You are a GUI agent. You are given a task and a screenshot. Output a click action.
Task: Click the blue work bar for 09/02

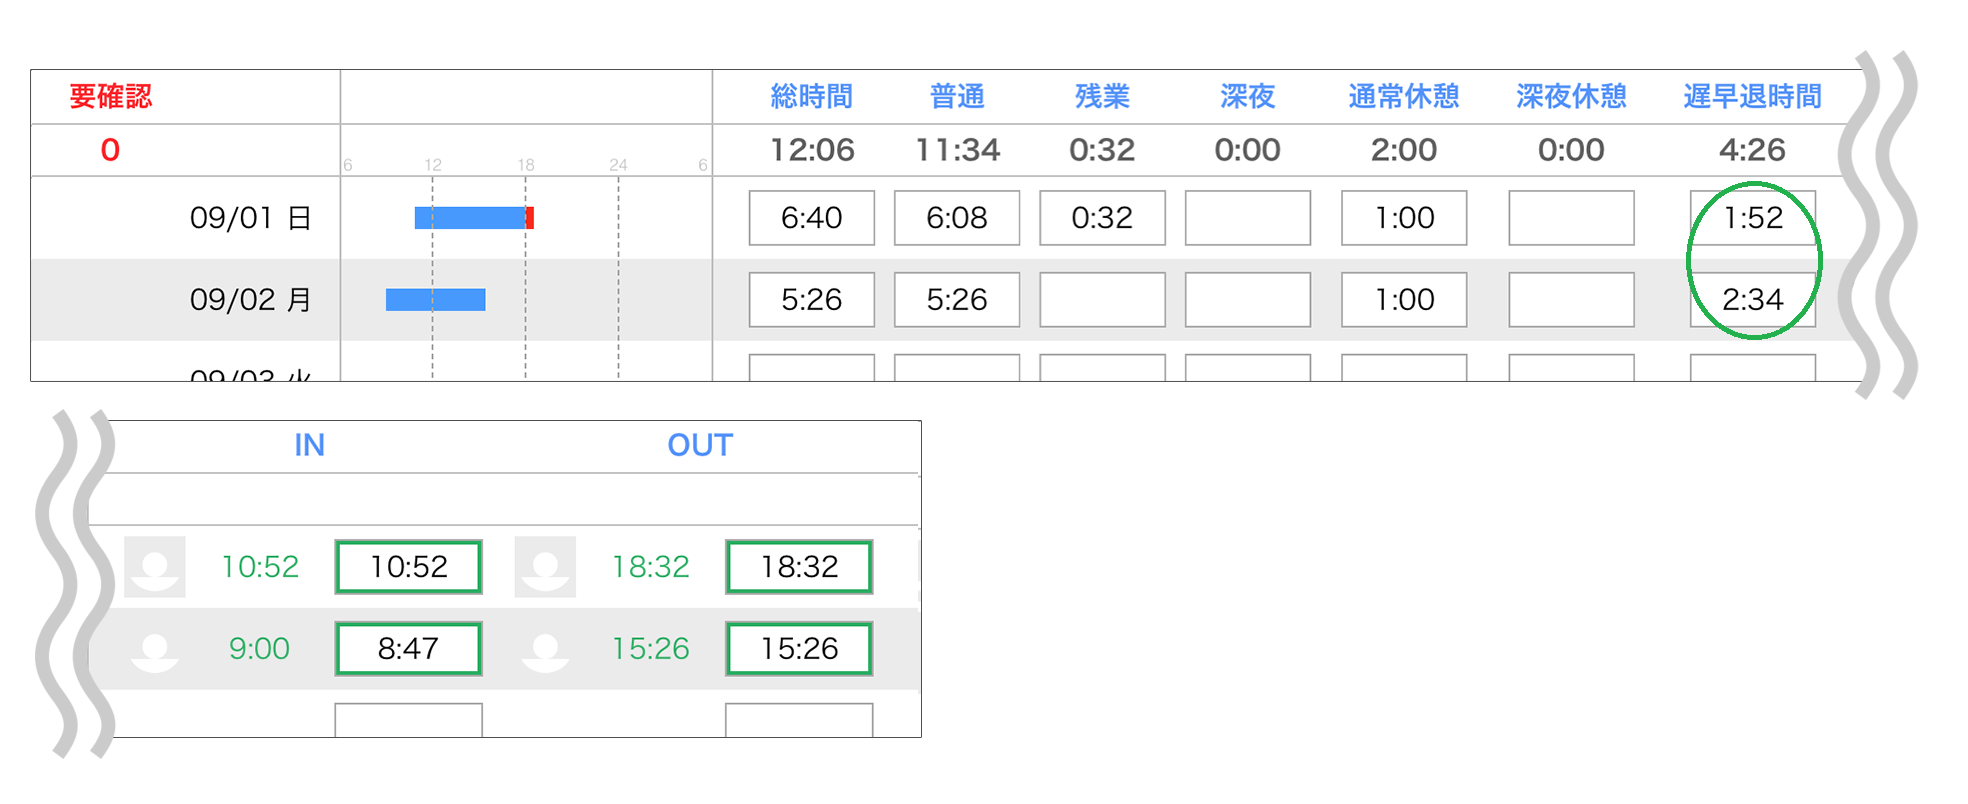click(436, 300)
